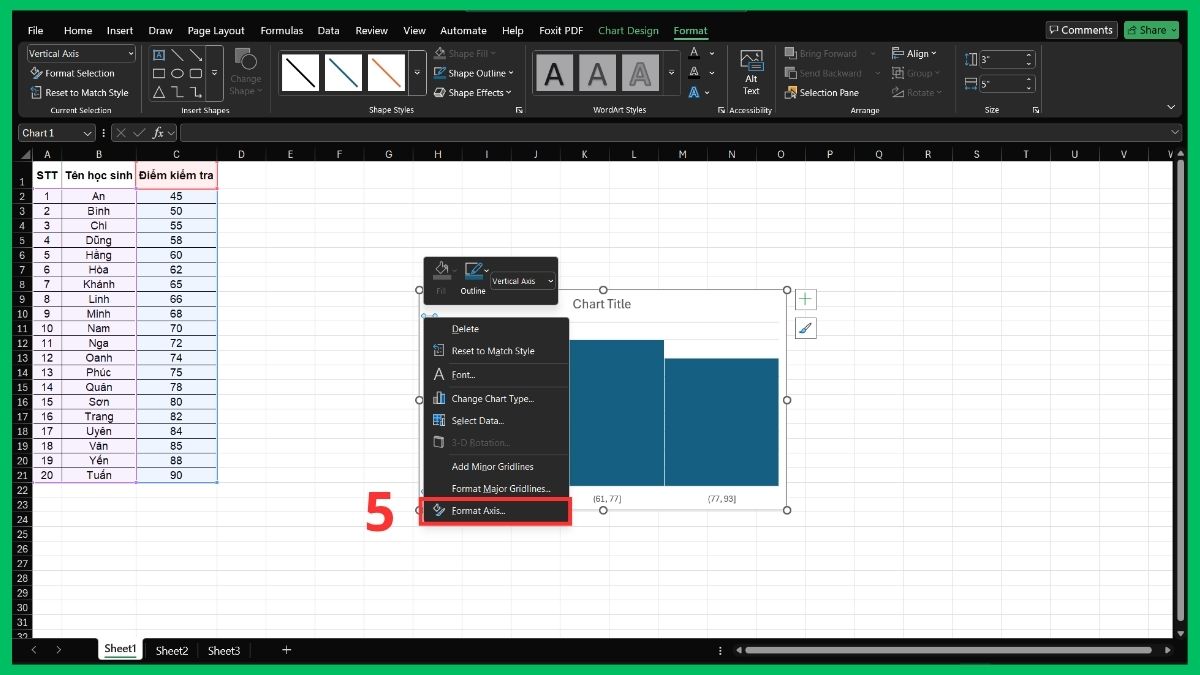The image size is (1200, 675).
Task: Apply the orange line shape style
Action: tap(386, 73)
